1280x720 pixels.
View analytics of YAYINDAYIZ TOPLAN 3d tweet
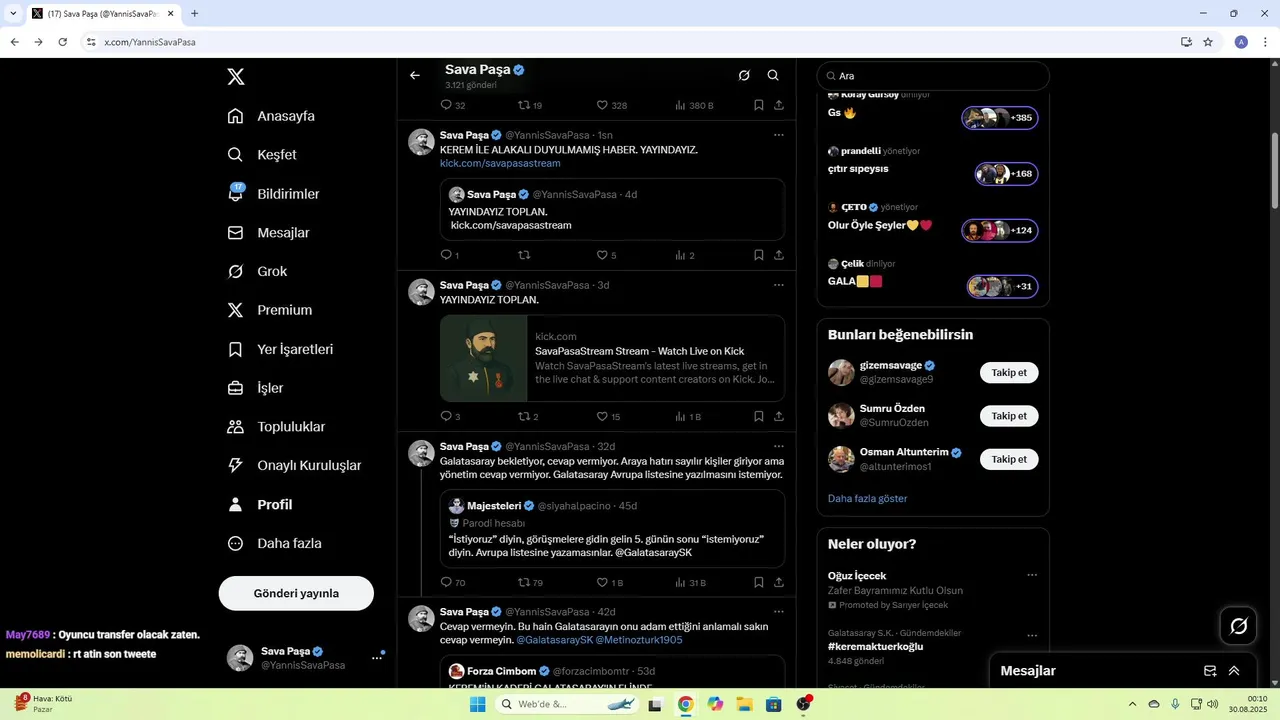click(x=688, y=416)
